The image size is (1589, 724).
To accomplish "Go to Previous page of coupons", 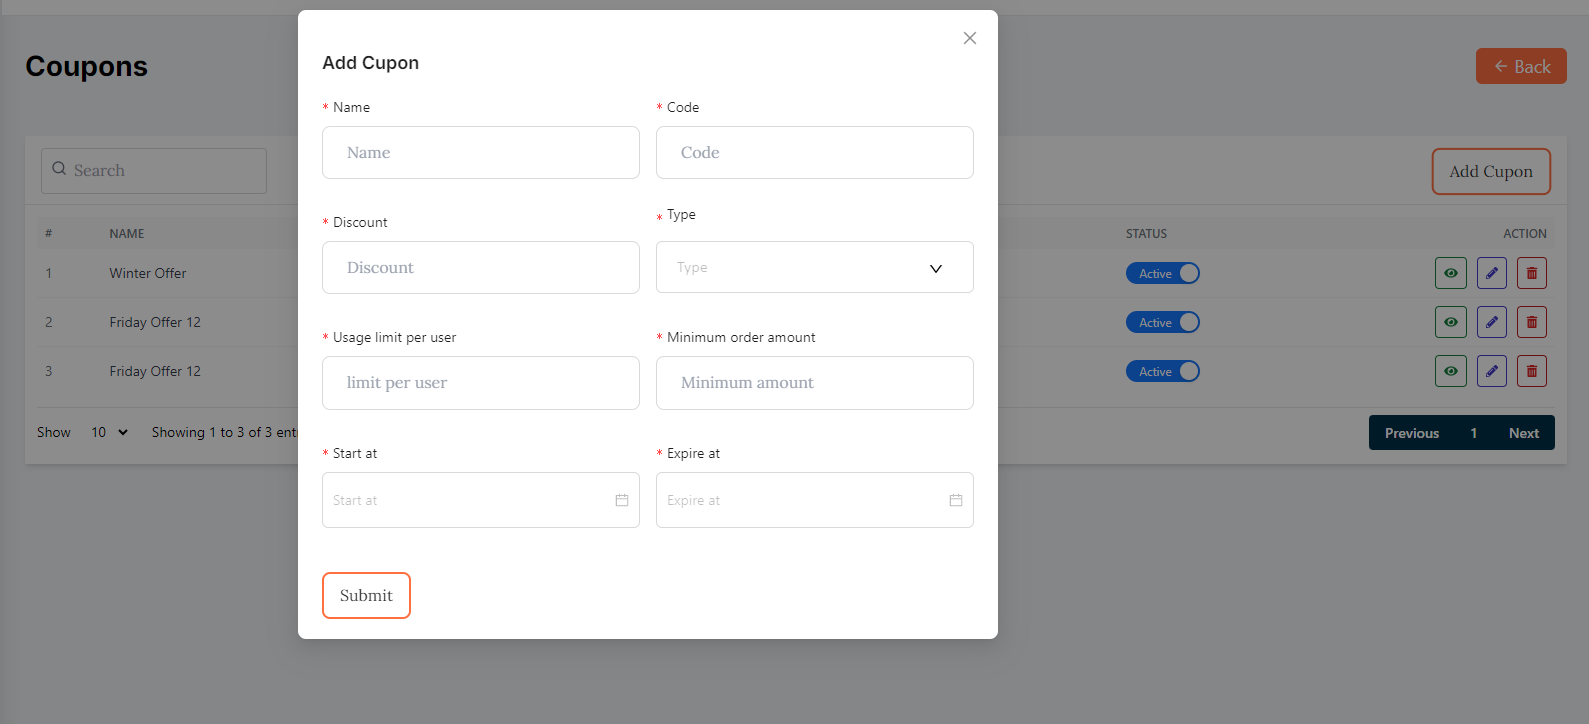I will click(x=1411, y=433).
